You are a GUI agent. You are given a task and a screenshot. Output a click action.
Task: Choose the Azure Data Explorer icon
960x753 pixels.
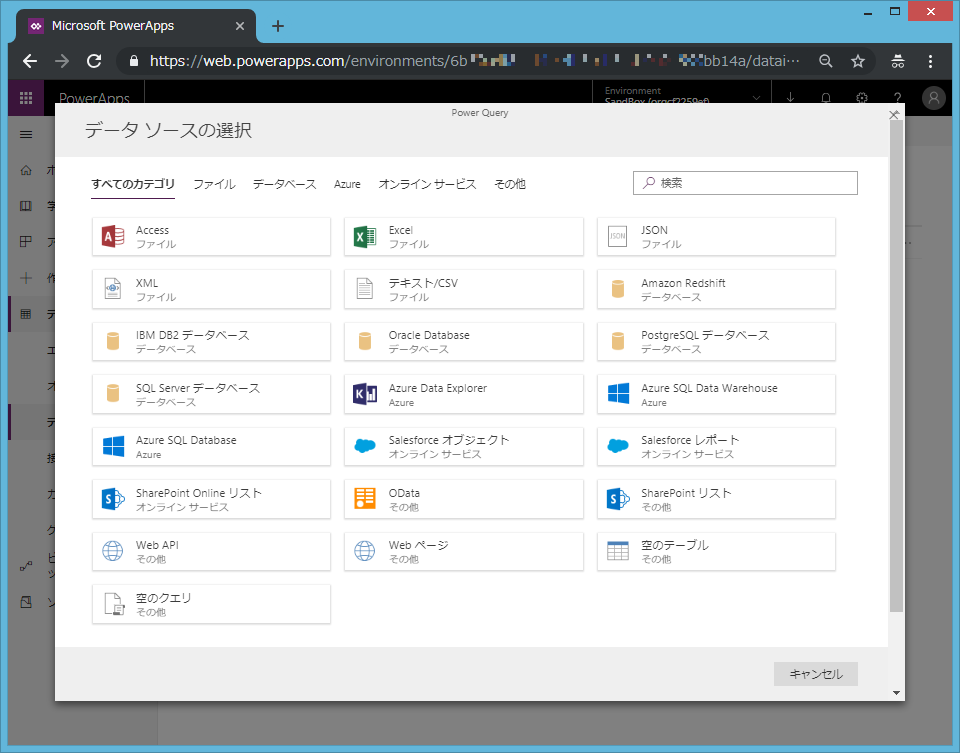click(x=365, y=394)
